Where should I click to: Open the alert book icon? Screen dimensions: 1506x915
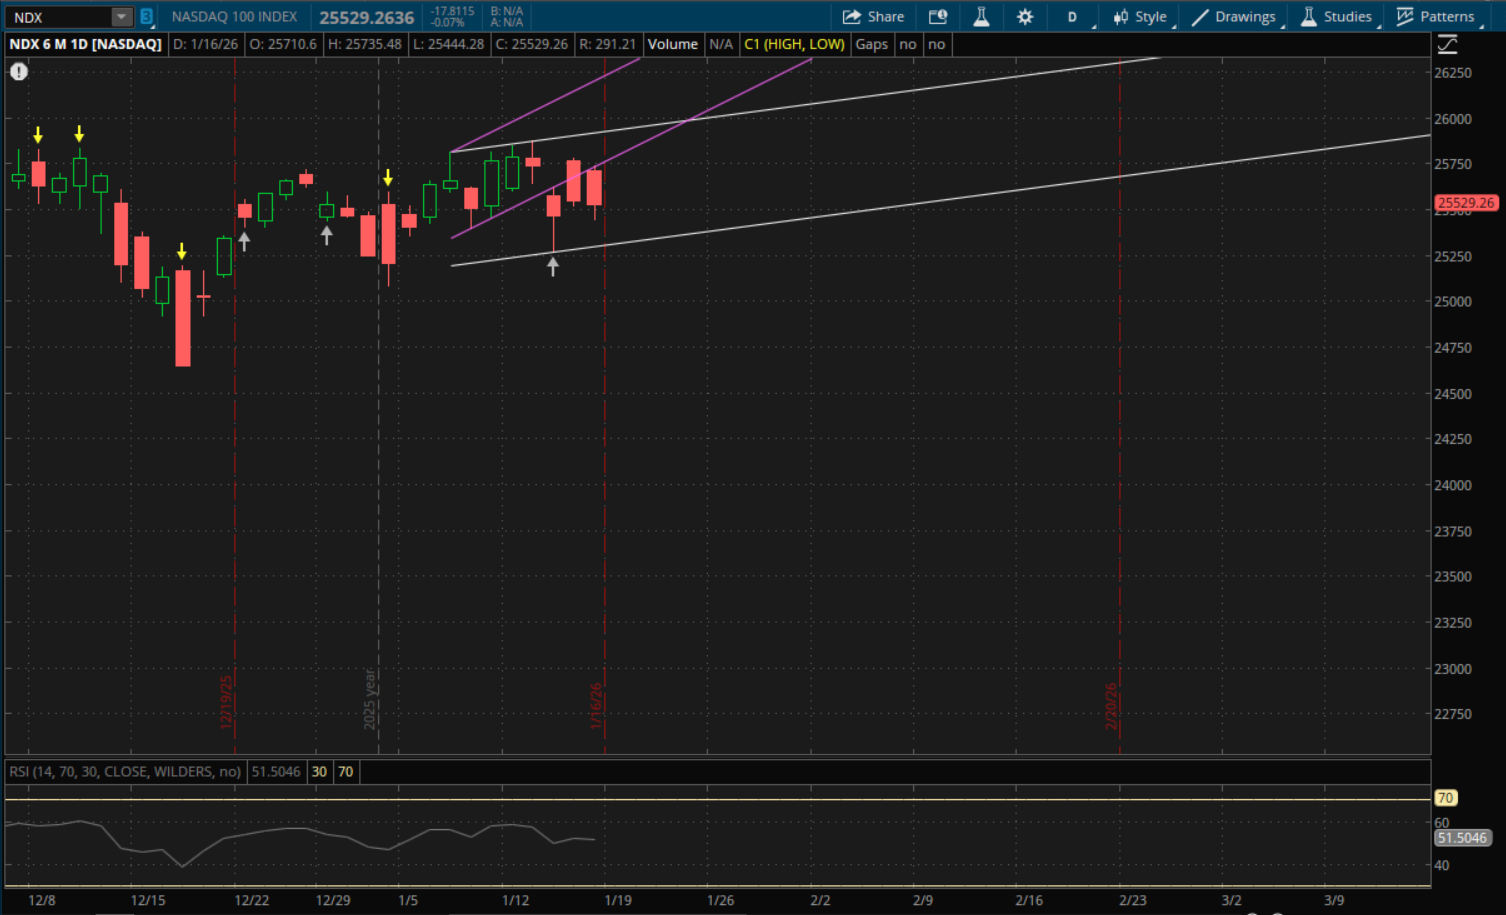(937, 17)
